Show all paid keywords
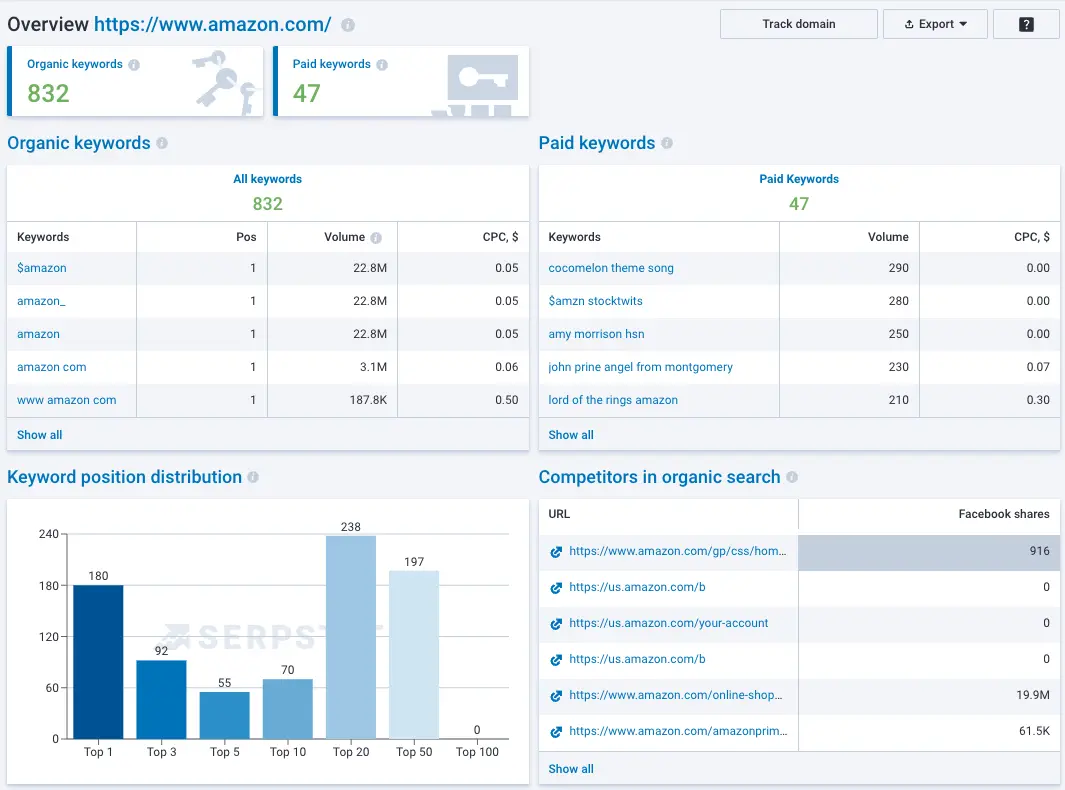The height and width of the screenshot is (790, 1065). 571,435
